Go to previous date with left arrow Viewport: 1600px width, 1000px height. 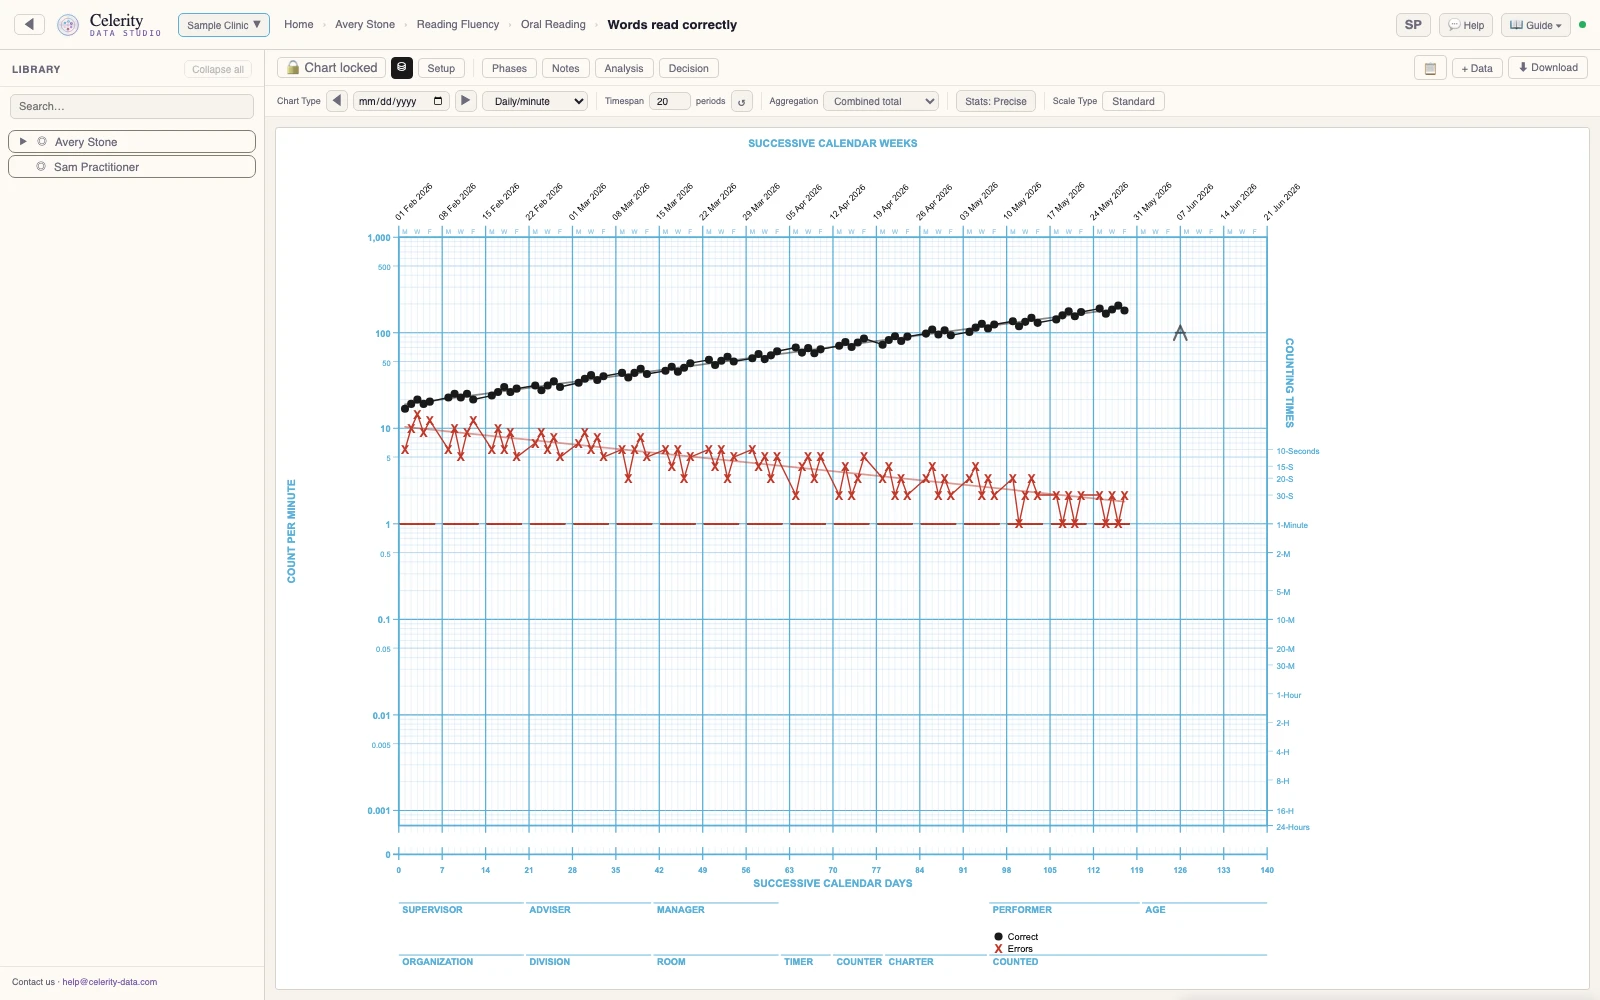[337, 101]
